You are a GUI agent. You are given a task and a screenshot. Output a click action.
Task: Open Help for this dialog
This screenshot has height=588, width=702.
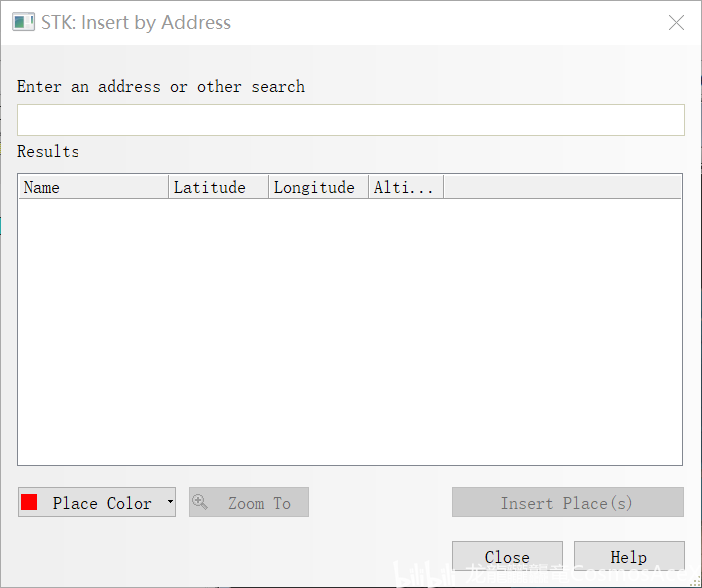(629, 557)
